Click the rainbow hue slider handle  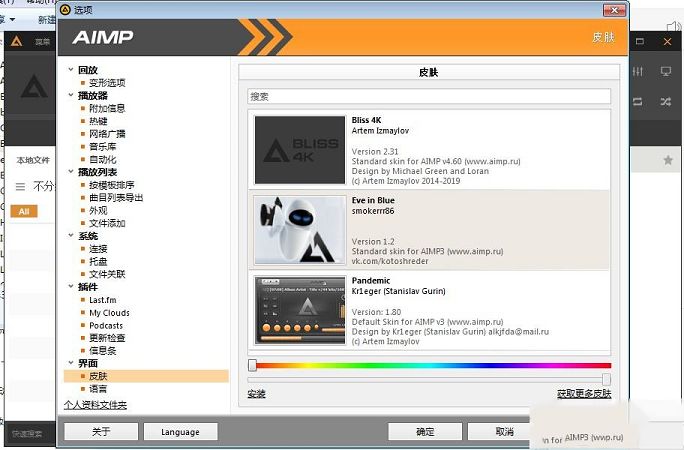(x=252, y=365)
